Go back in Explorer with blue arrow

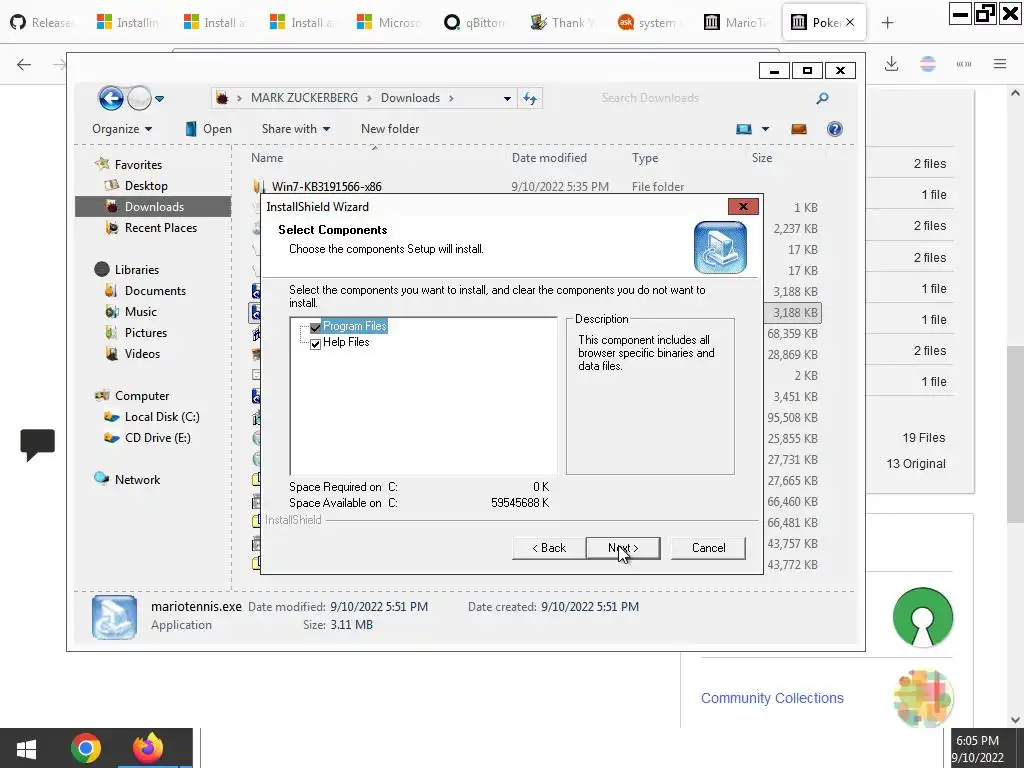pos(111,99)
